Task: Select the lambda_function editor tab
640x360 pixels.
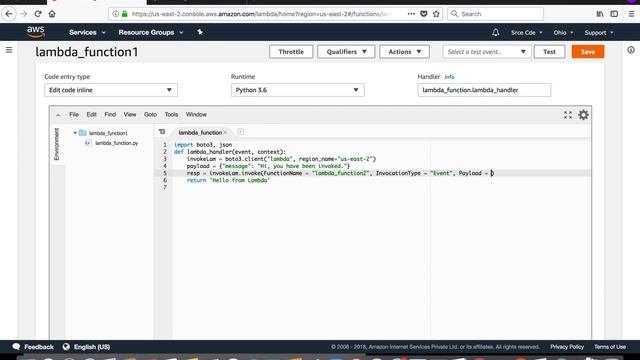Action: point(200,133)
